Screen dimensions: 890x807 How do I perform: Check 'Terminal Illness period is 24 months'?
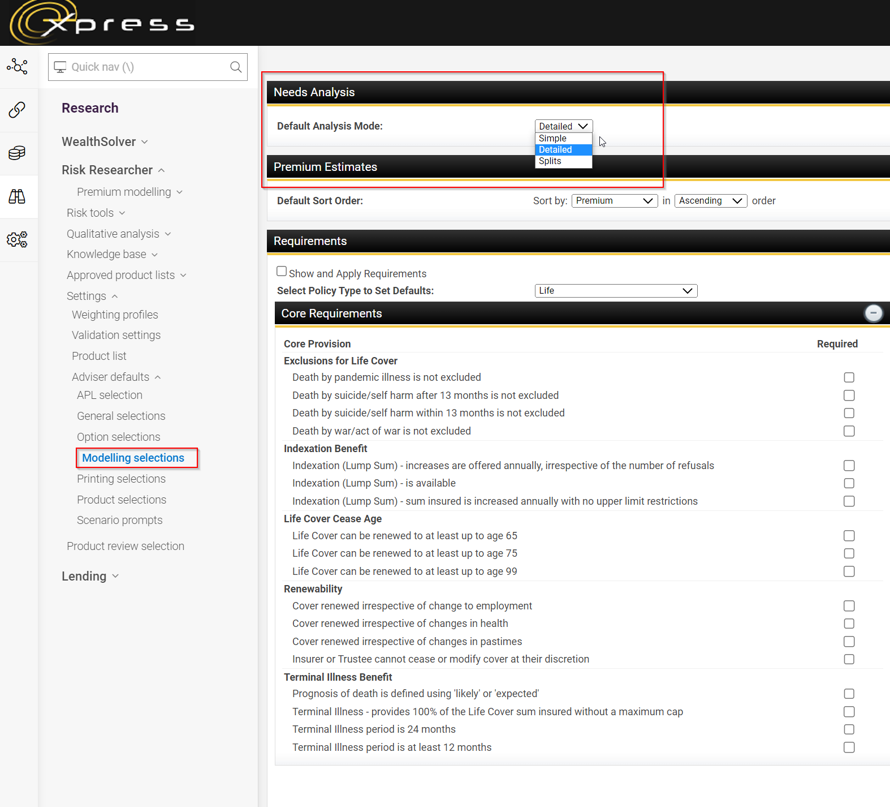[x=849, y=730]
